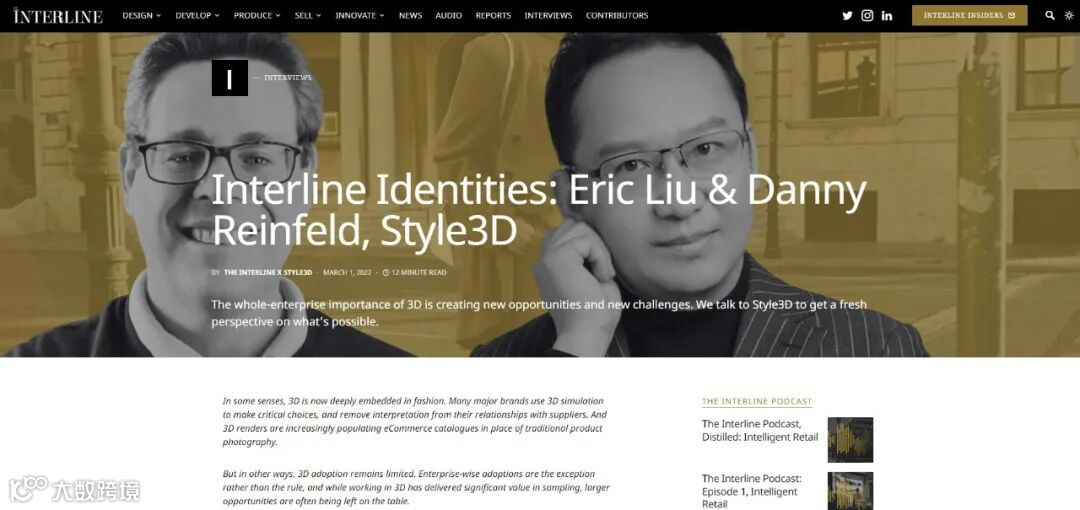
Task: Open the Instagram profile icon
Action: click(867, 15)
